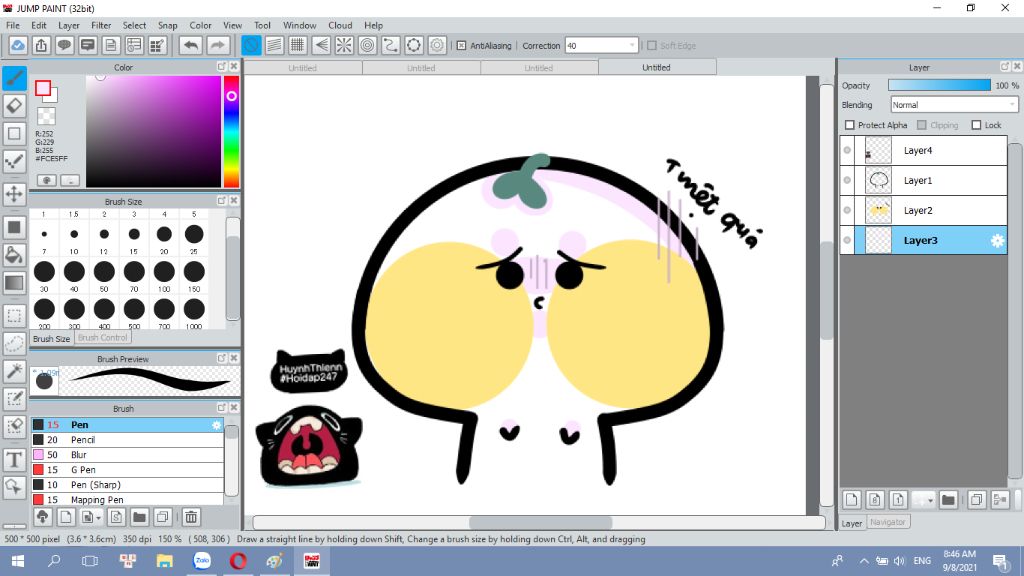Adjust the layer Opacity slider
This screenshot has height=576, width=1024.
(939, 86)
